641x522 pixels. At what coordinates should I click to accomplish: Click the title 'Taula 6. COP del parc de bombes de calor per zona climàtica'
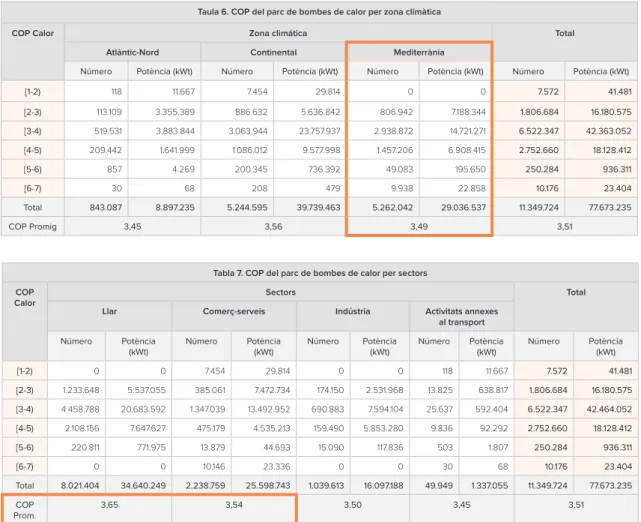point(319,12)
